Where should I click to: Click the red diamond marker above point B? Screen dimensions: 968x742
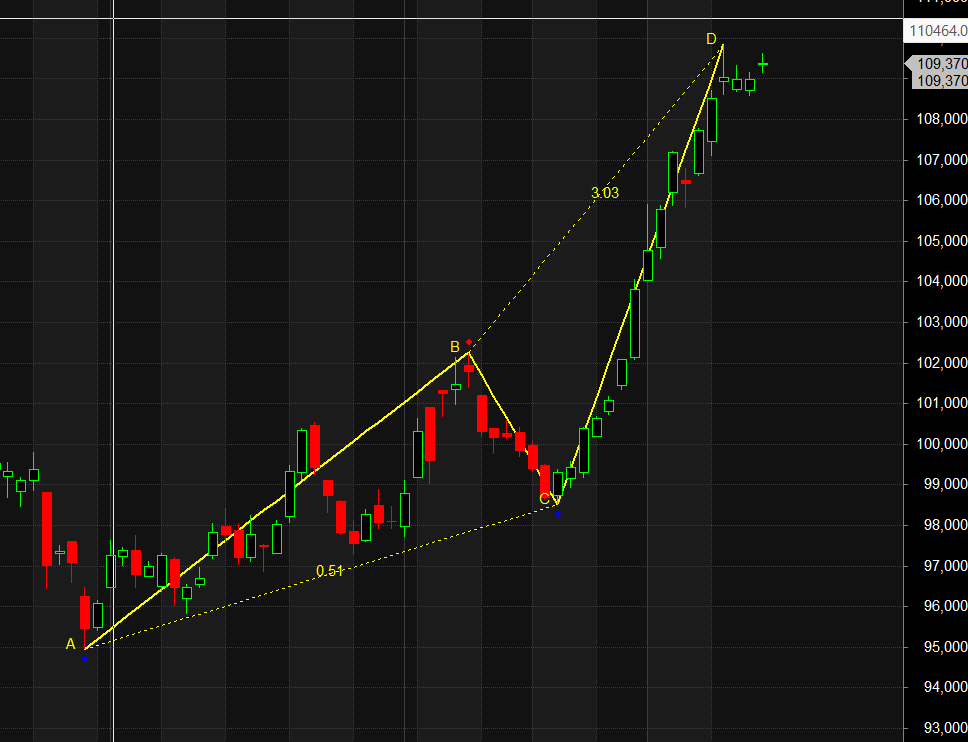tap(469, 342)
